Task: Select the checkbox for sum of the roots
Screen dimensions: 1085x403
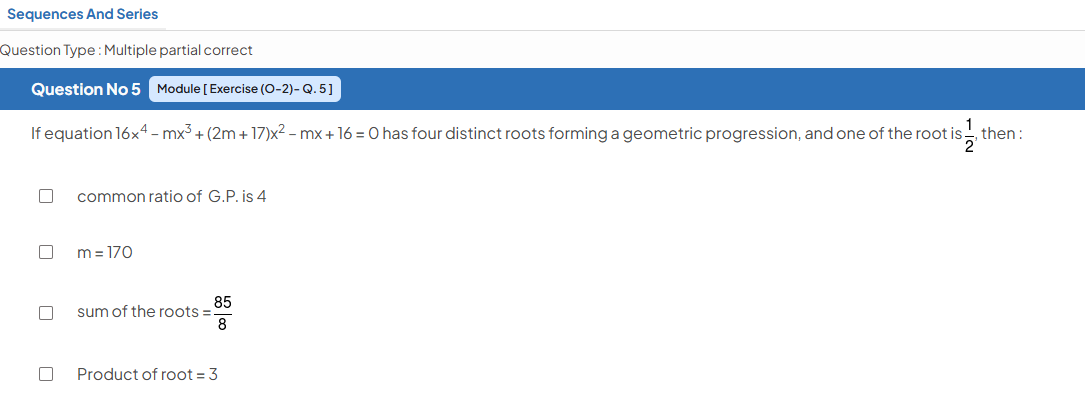Action: tap(46, 313)
